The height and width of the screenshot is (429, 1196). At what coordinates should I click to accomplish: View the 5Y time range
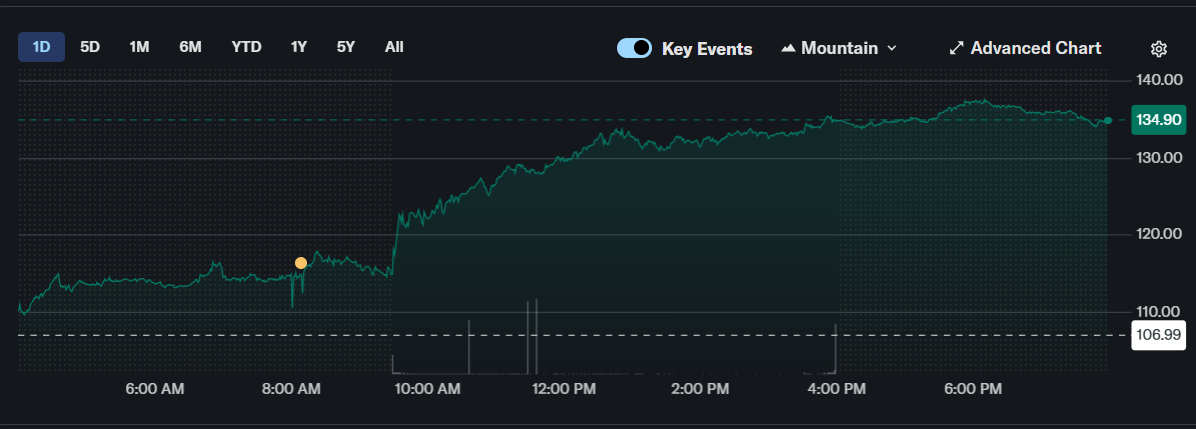click(345, 47)
